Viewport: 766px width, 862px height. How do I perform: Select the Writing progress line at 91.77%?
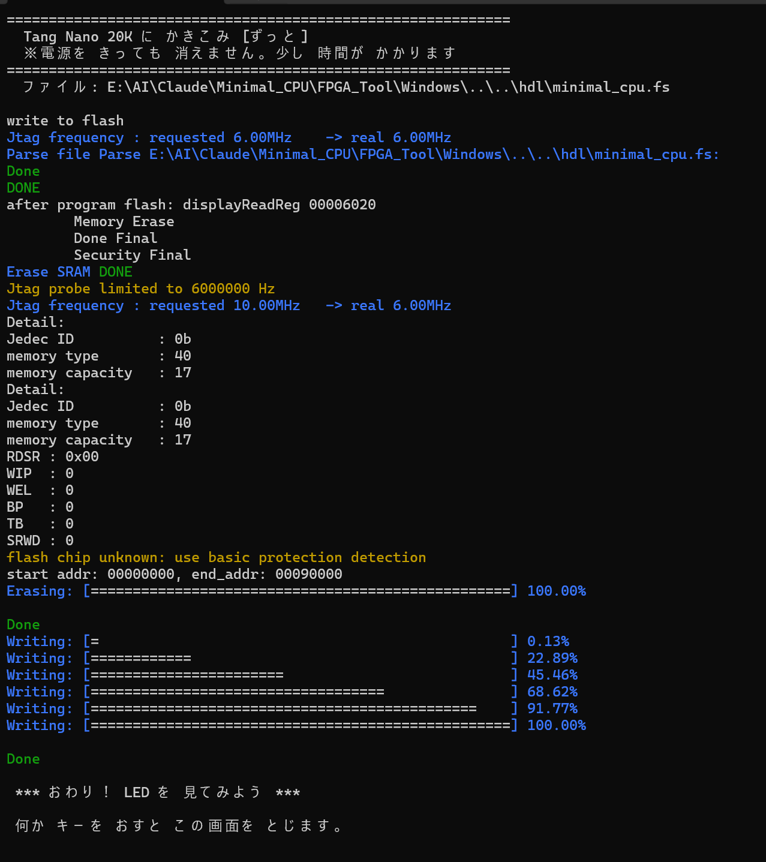tap(292, 709)
